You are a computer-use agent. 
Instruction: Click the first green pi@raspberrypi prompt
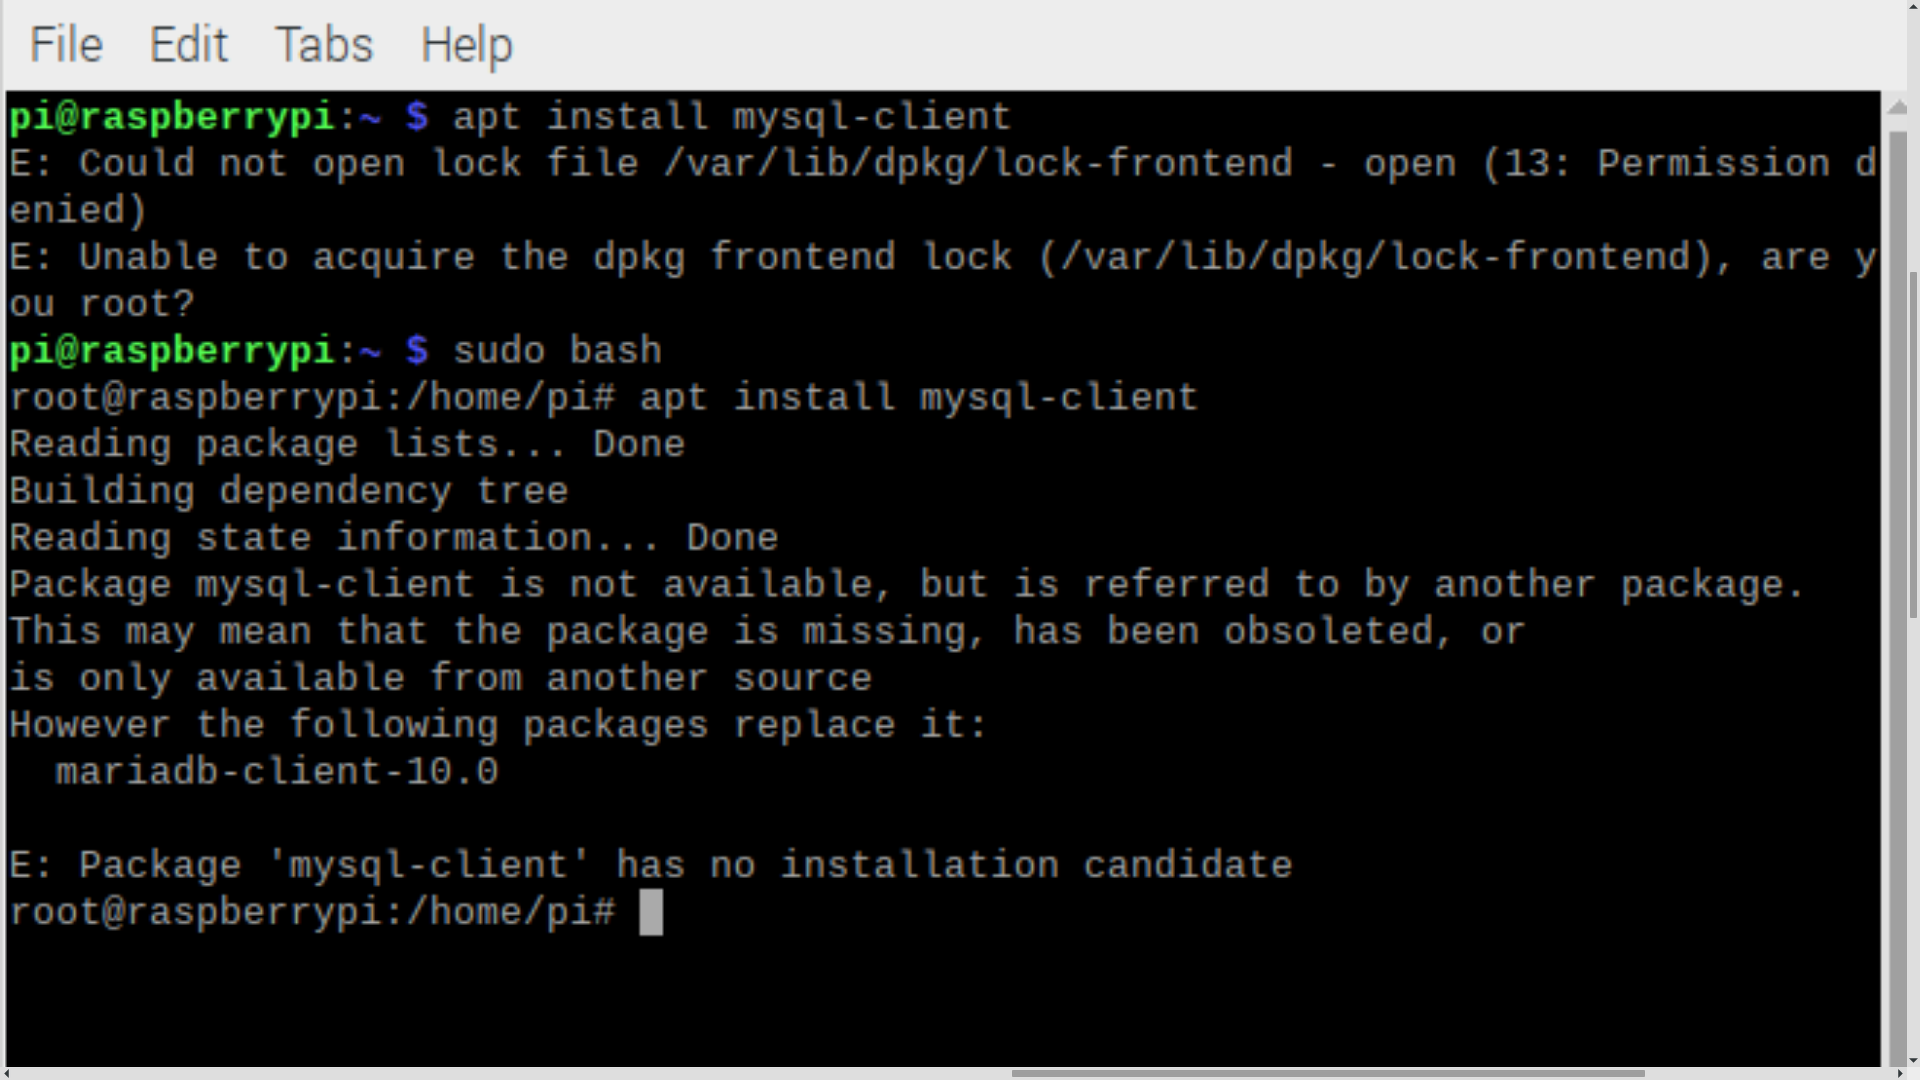pyautogui.click(x=172, y=117)
